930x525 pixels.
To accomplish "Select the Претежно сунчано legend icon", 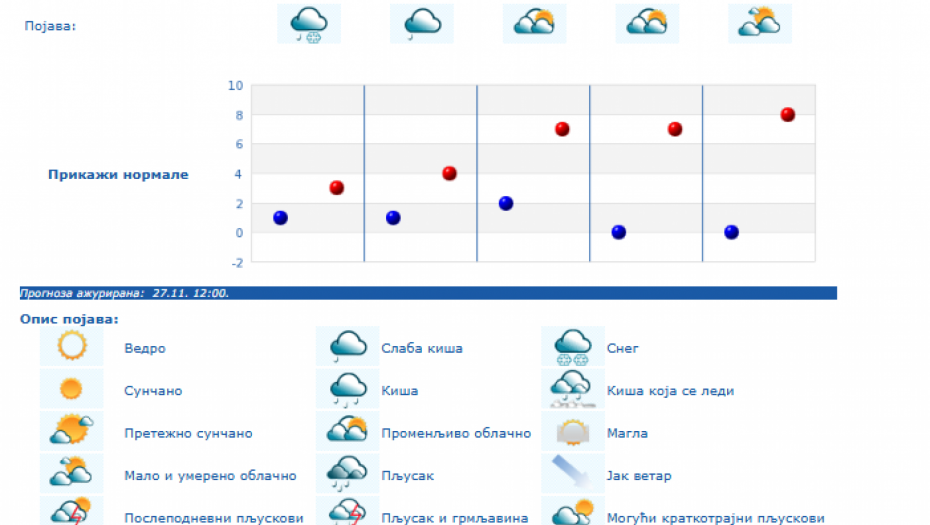I will [72, 431].
